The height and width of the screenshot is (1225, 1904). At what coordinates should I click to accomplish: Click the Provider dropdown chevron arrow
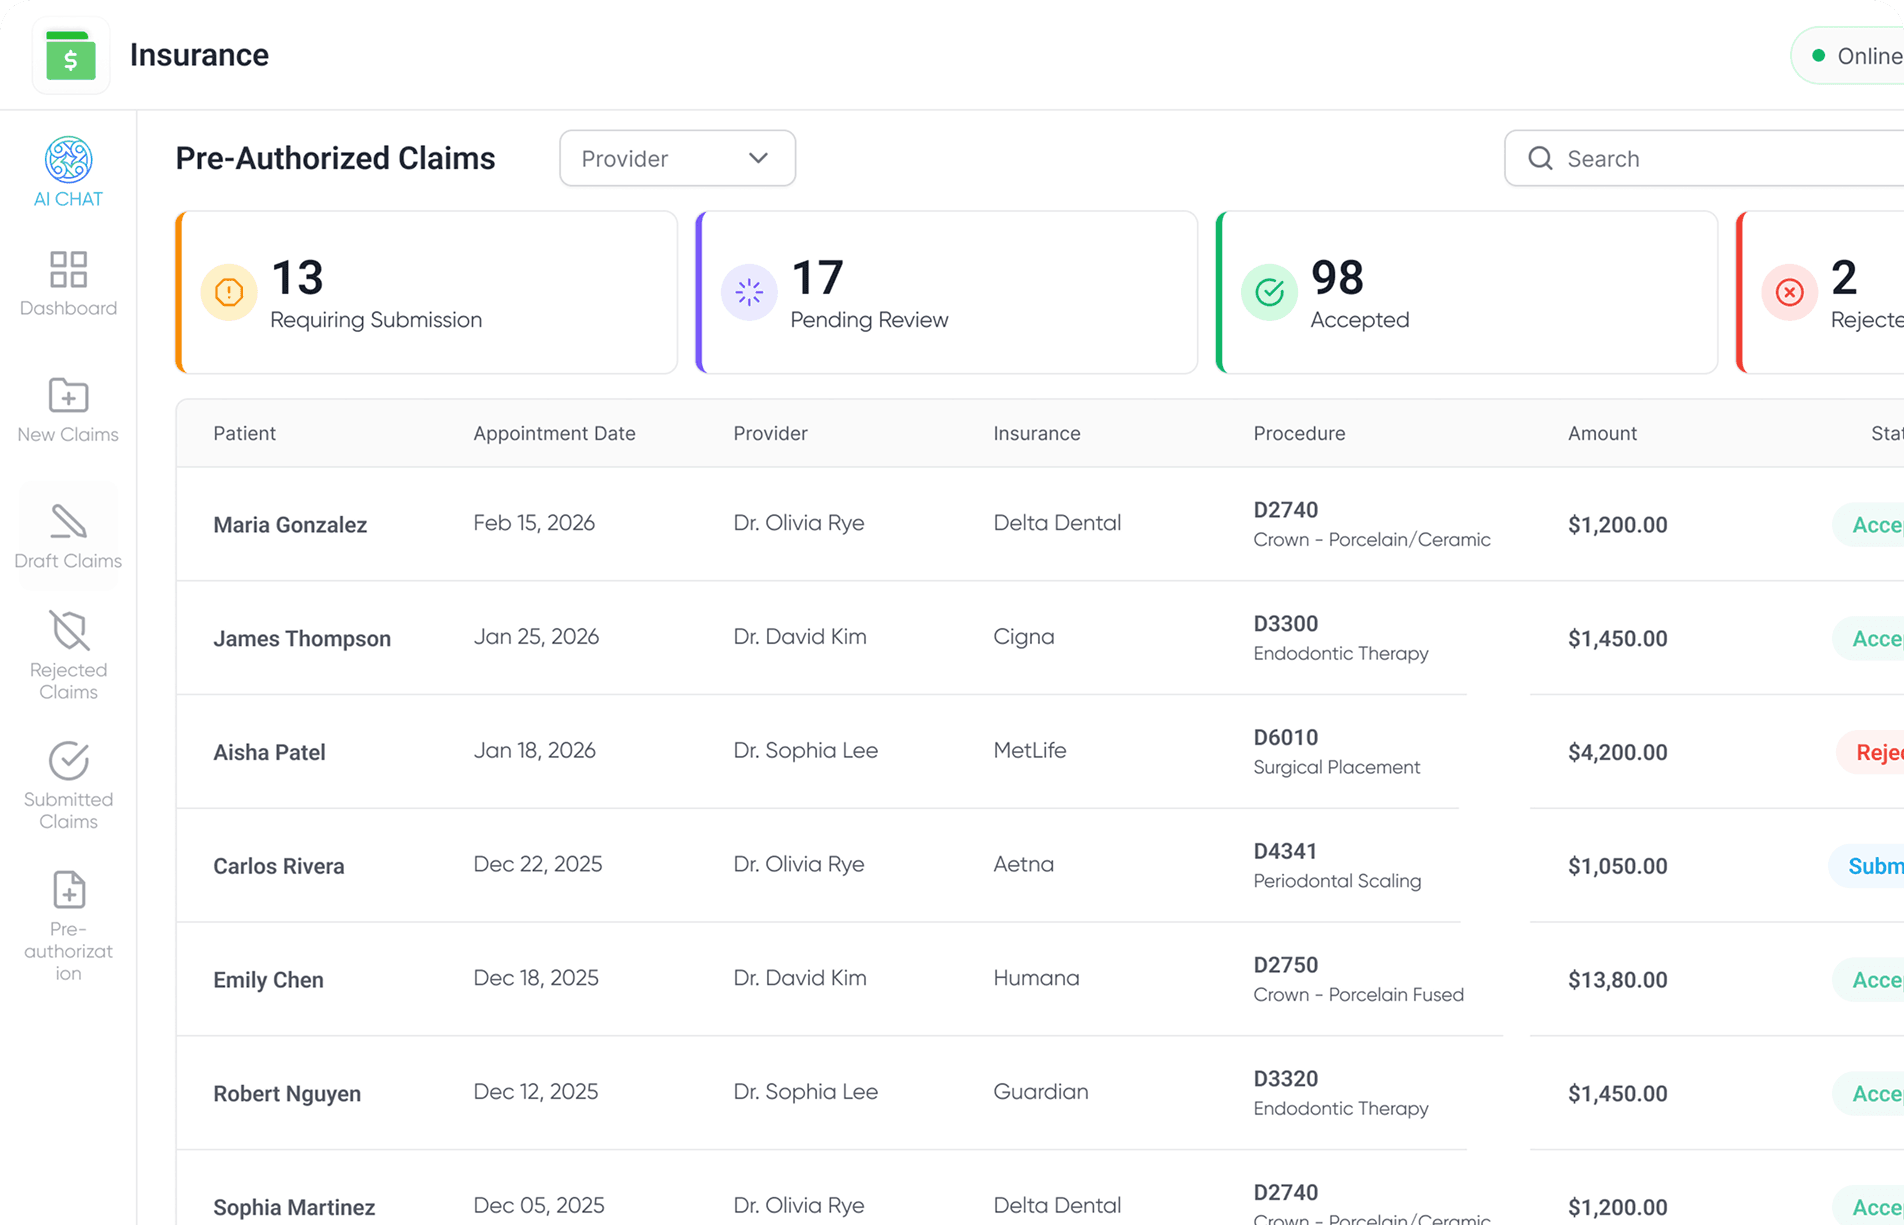(758, 158)
